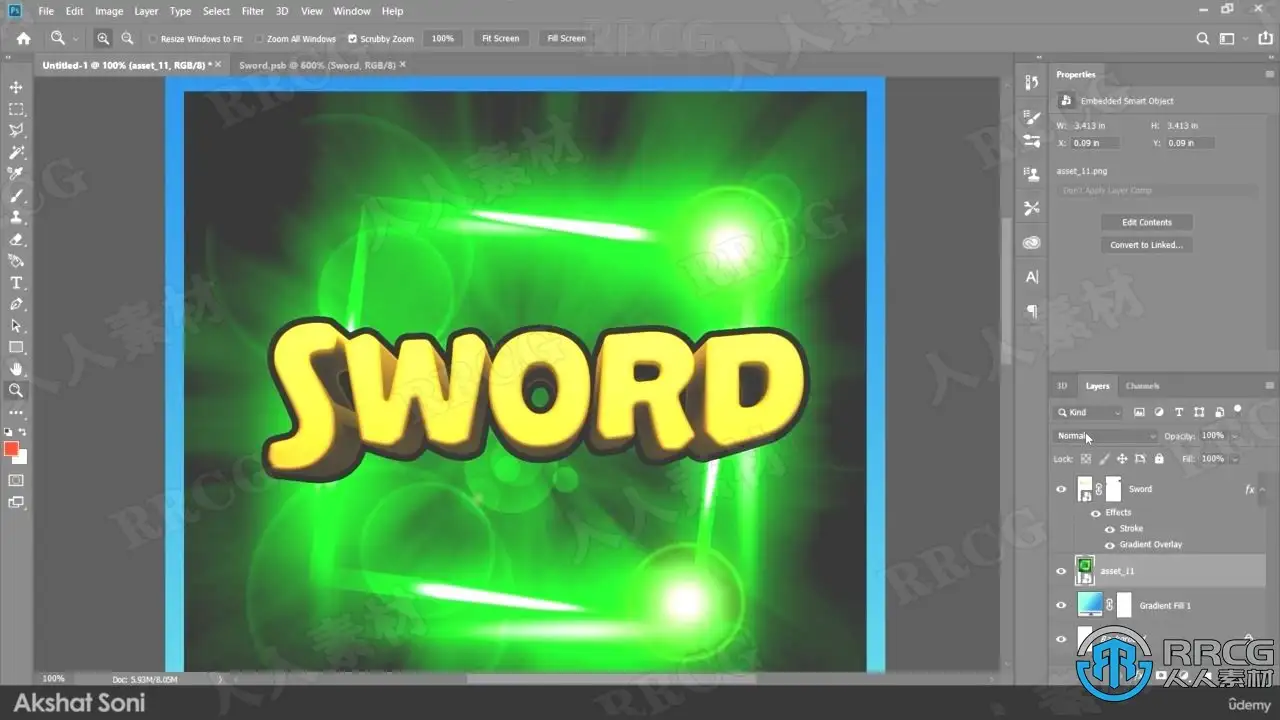Viewport: 1280px width, 720px height.
Task: Lock transparent pixels in Layers panel
Action: pos(1086,459)
